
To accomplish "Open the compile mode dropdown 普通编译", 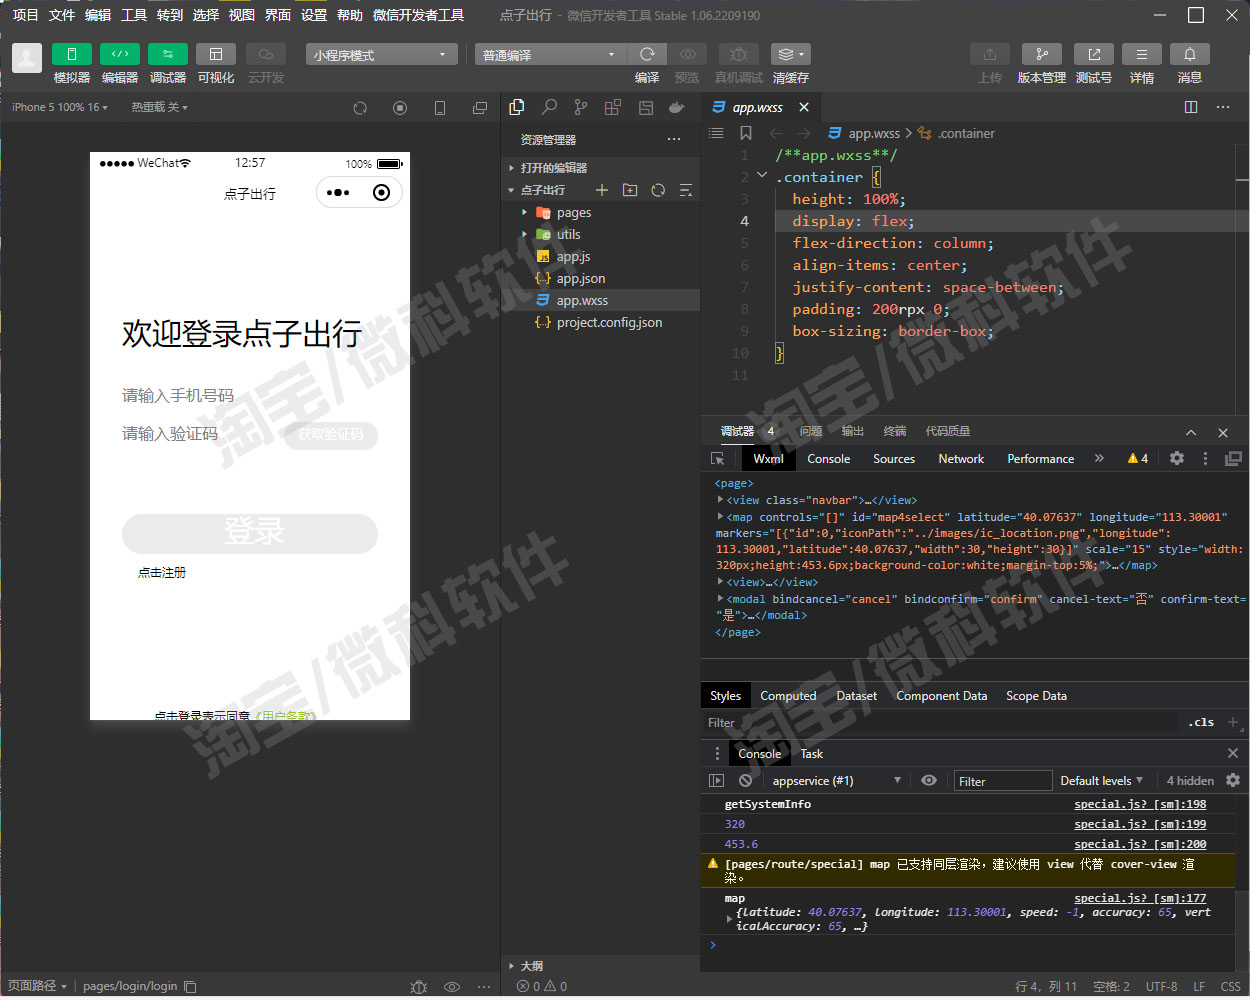I will (550, 55).
